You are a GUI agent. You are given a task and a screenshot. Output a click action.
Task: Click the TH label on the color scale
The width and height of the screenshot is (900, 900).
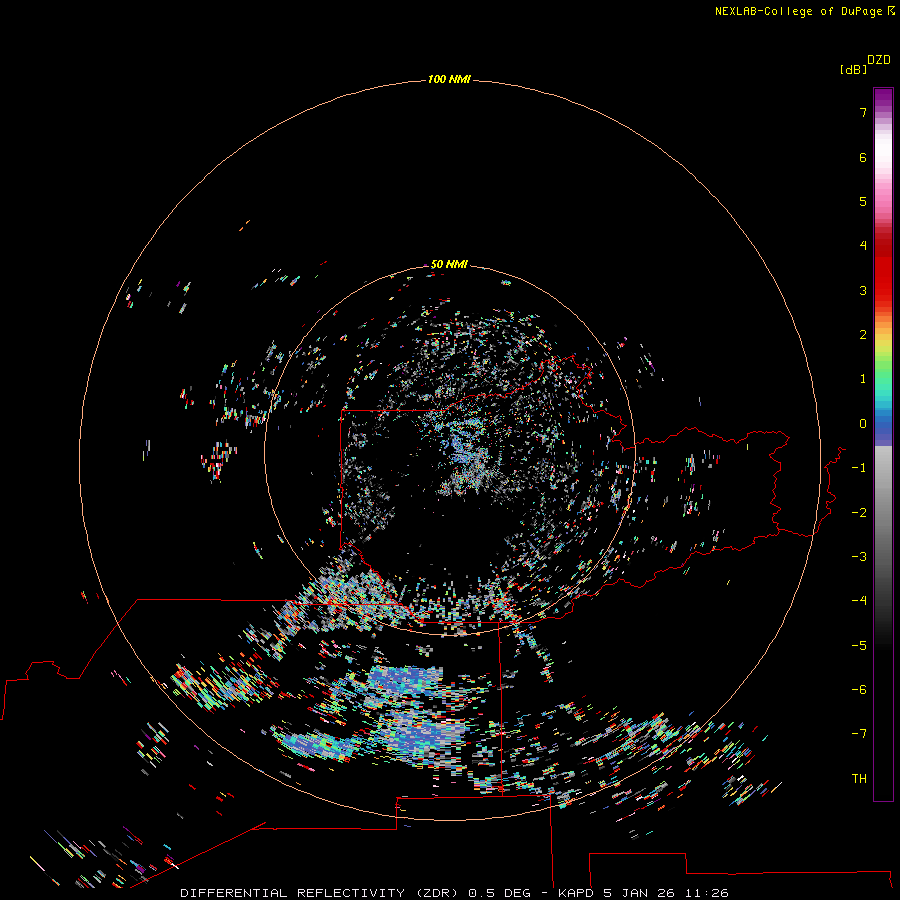coord(859,779)
